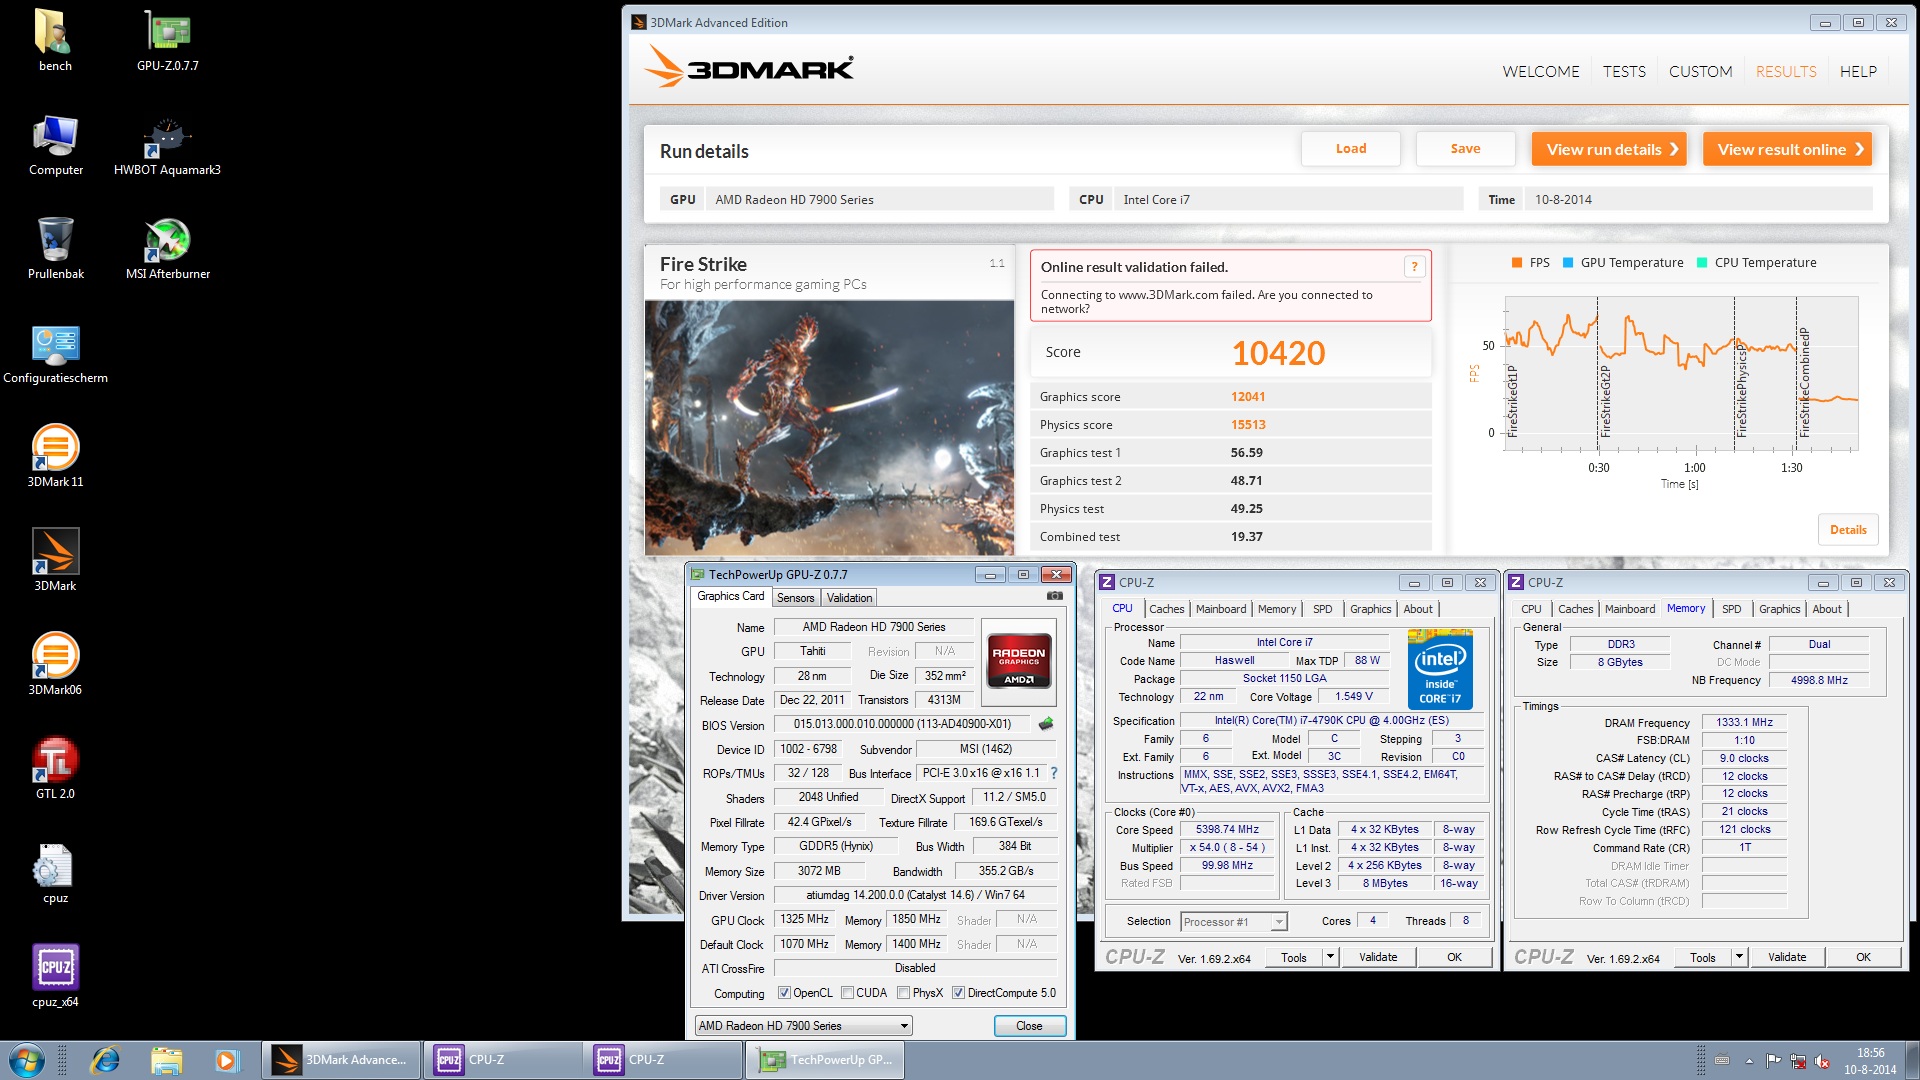Screen dimensions: 1920x1080
Task: Toggle DirectCompute 5.0 checkbox in GPU-Z
Action: (958, 993)
